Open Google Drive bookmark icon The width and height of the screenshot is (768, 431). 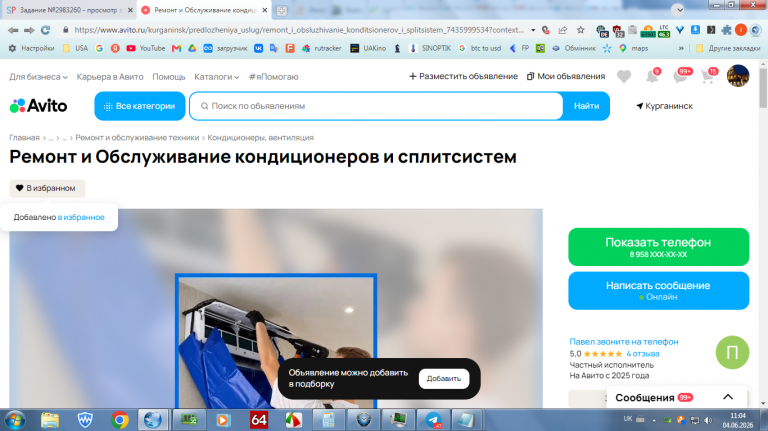coord(192,48)
